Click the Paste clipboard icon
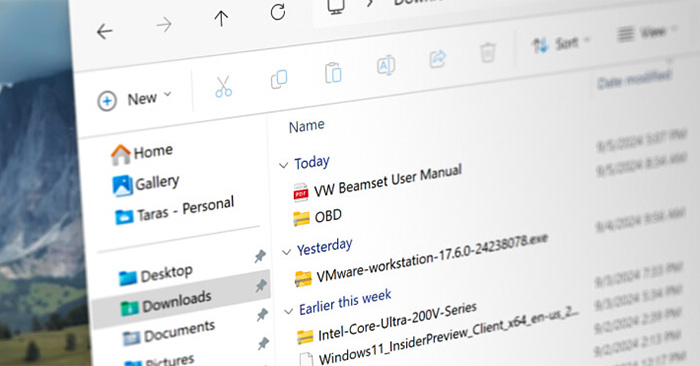 click(333, 73)
